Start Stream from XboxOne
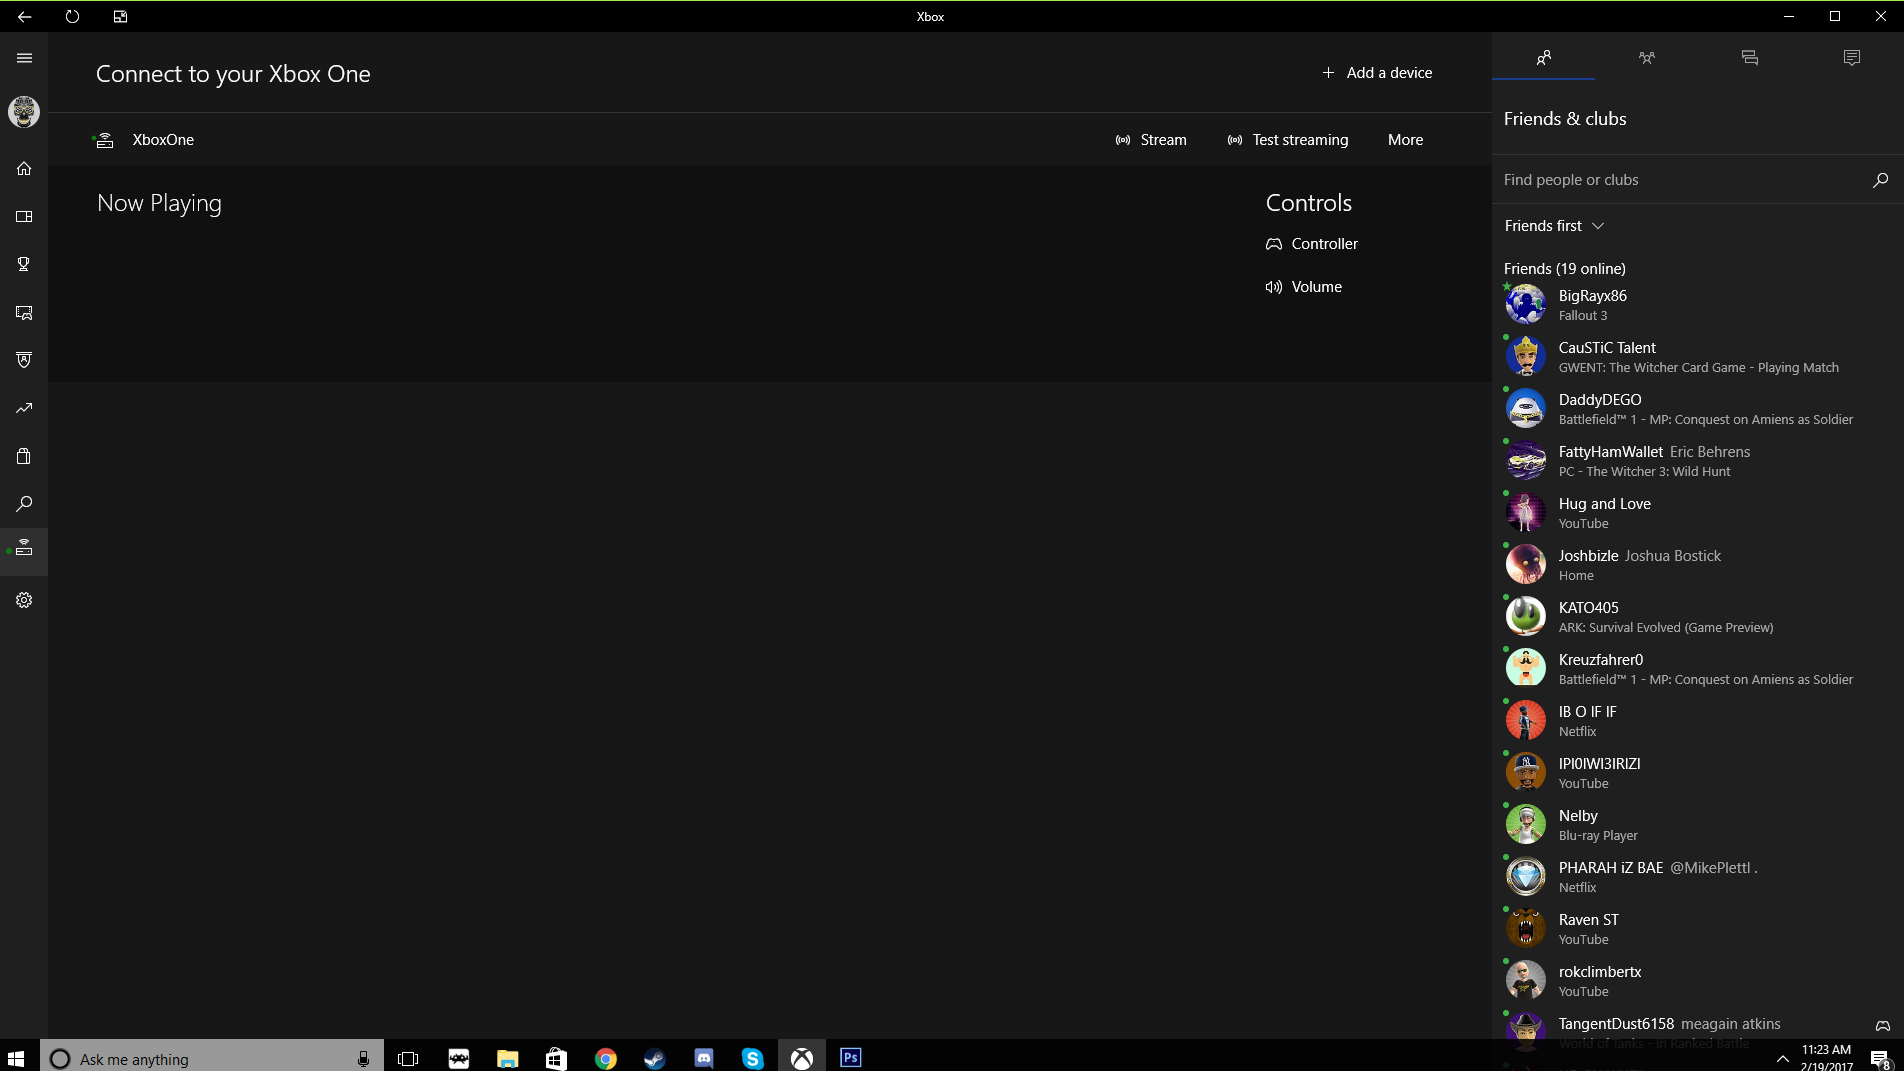Viewport: 1904px width, 1071px height. point(1151,140)
